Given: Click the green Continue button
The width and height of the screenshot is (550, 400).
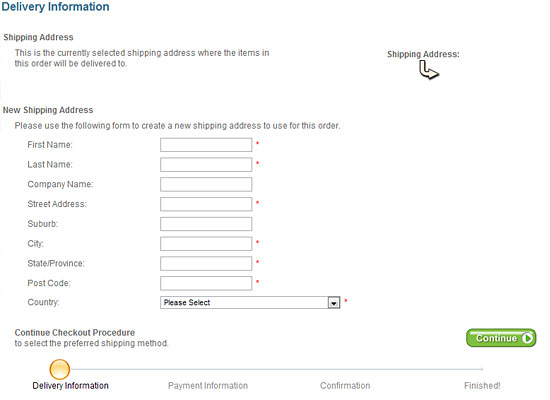Looking at the screenshot, I should click(501, 338).
